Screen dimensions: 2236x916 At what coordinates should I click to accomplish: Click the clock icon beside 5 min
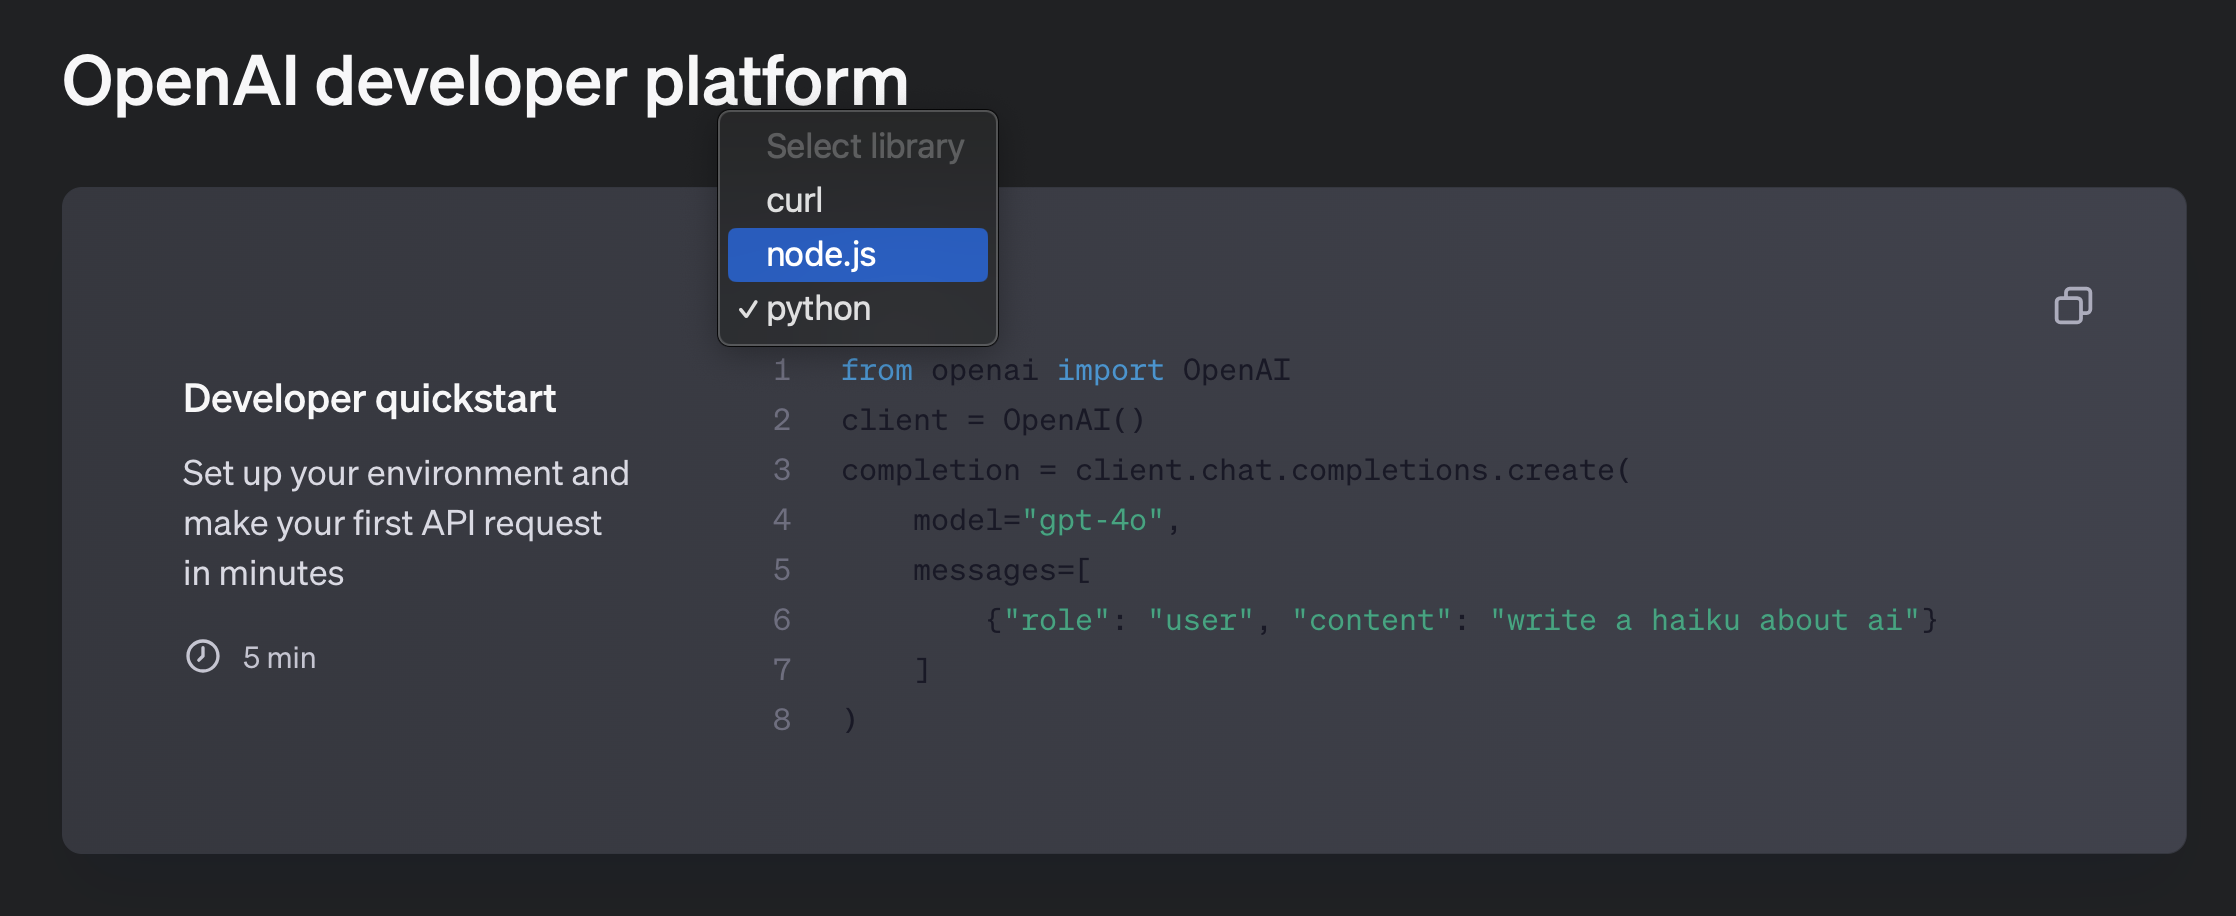[x=203, y=656]
